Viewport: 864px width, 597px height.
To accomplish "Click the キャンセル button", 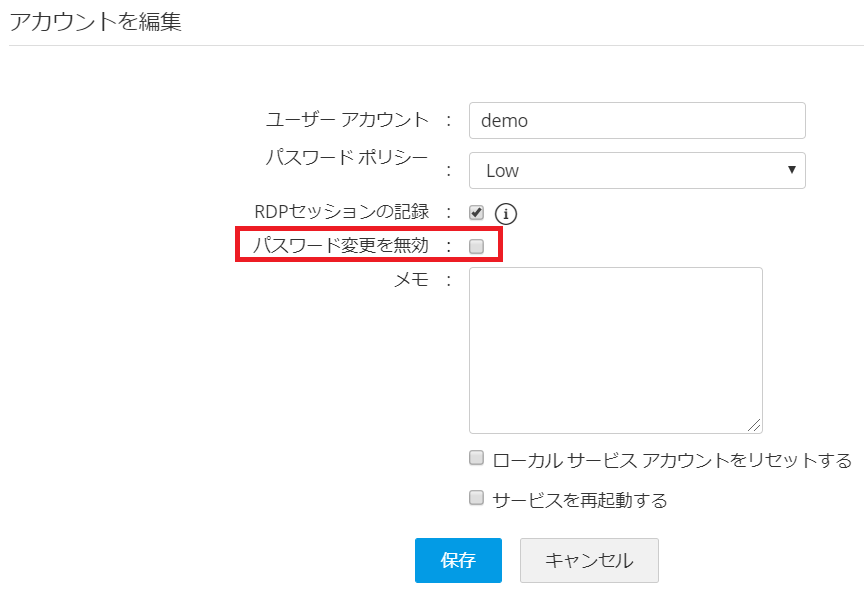I will pos(589,560).
